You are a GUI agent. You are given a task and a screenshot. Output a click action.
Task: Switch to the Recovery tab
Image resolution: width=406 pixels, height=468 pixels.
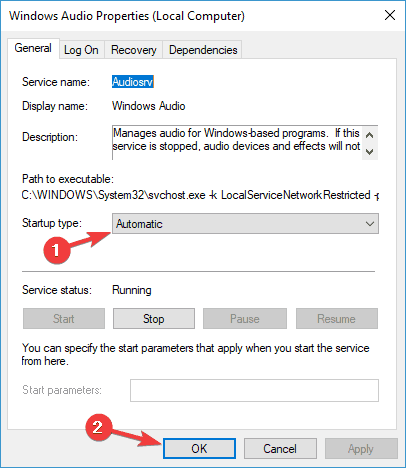[x=133, y=50]
